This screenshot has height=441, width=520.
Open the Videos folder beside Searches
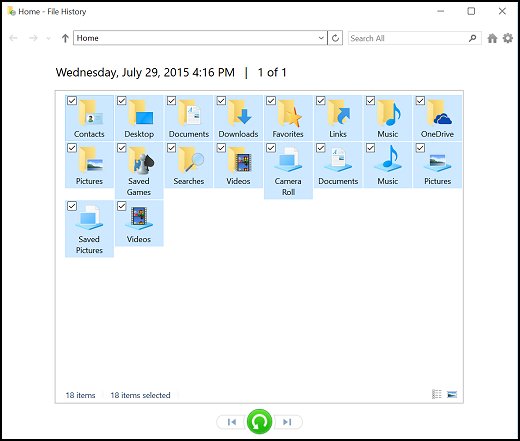click(239, 161)
